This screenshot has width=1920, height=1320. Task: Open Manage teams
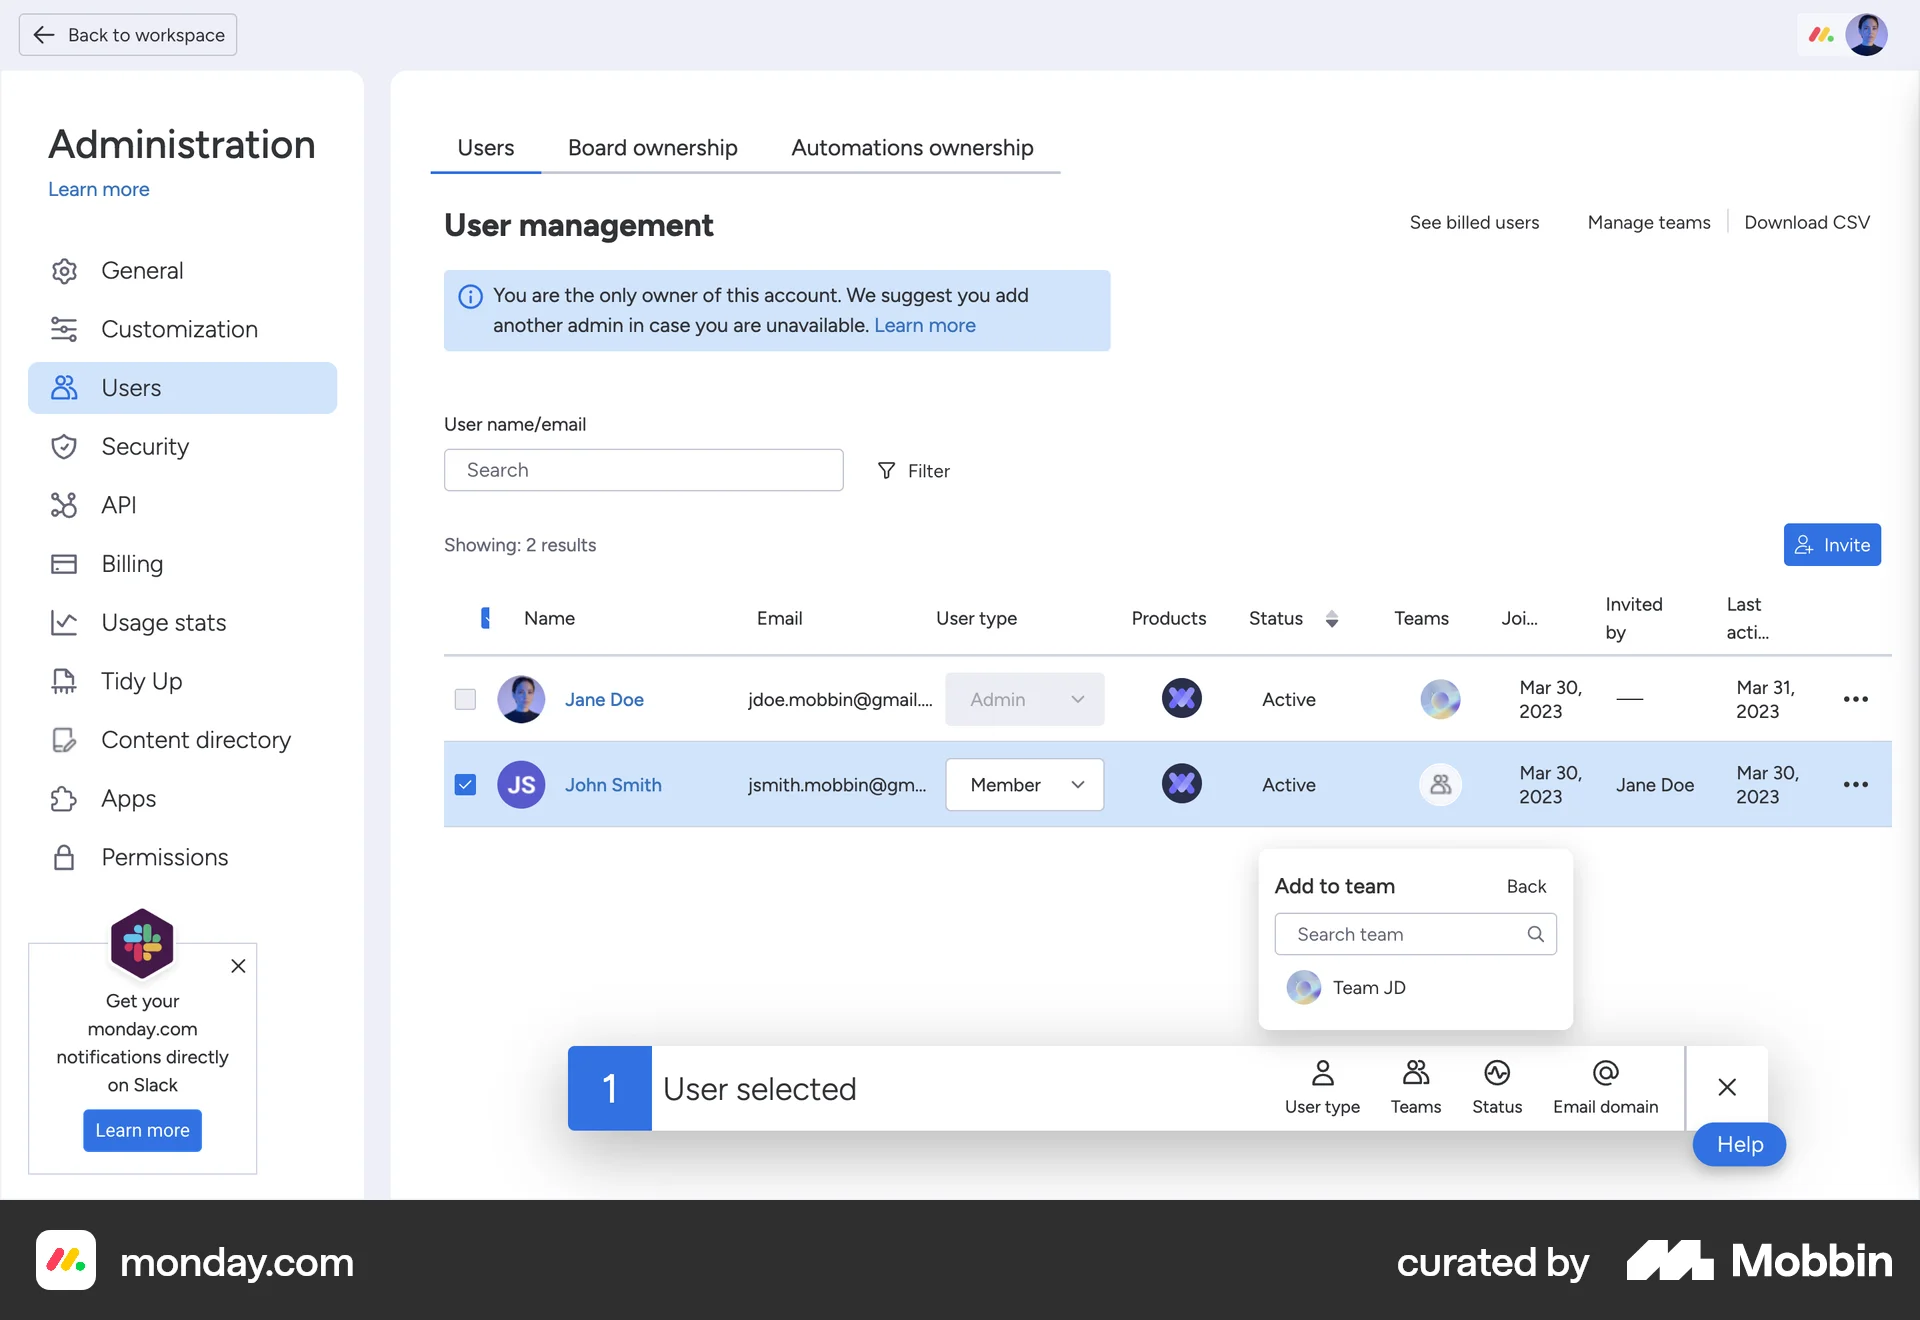[1648, 222]
